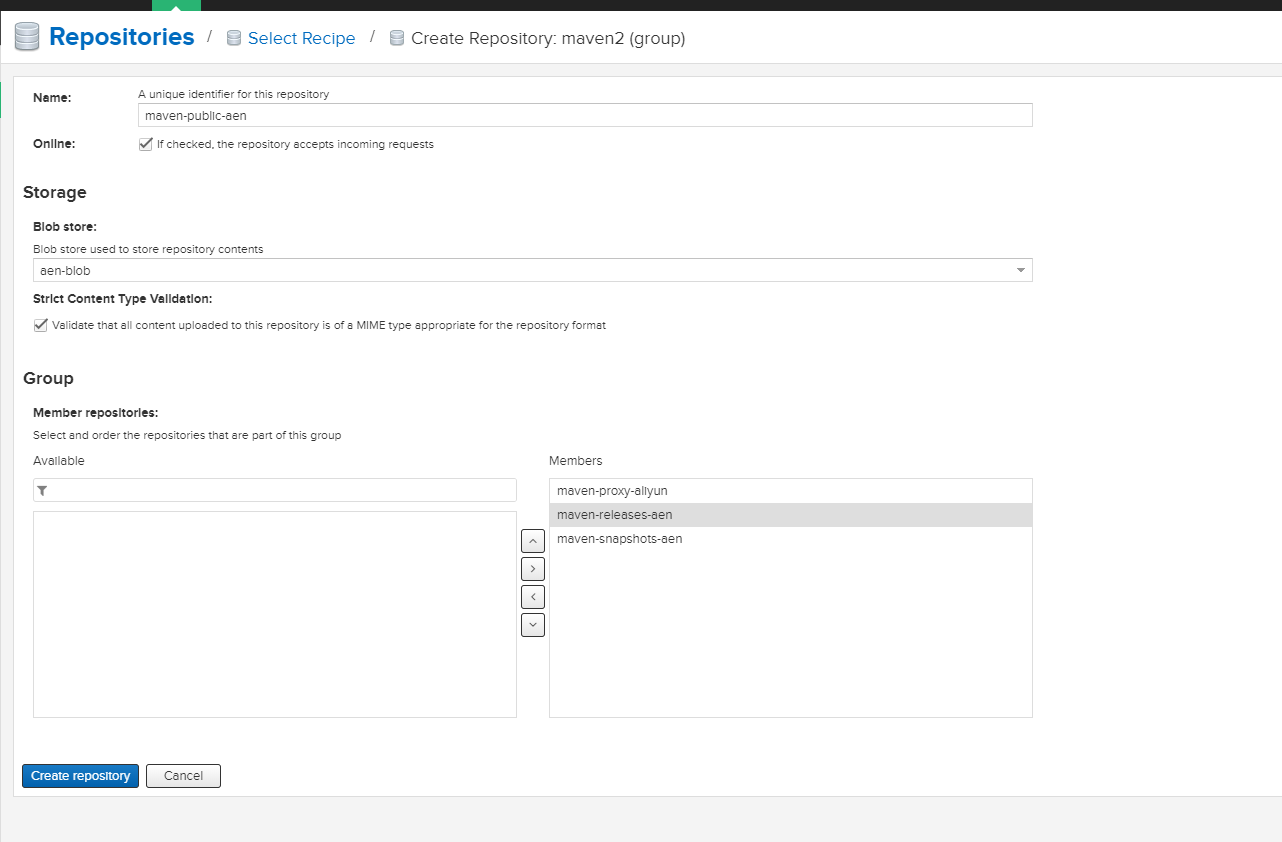Move selected member up with the up arrow
1282x842 pixels.
(x=533, y=541)
